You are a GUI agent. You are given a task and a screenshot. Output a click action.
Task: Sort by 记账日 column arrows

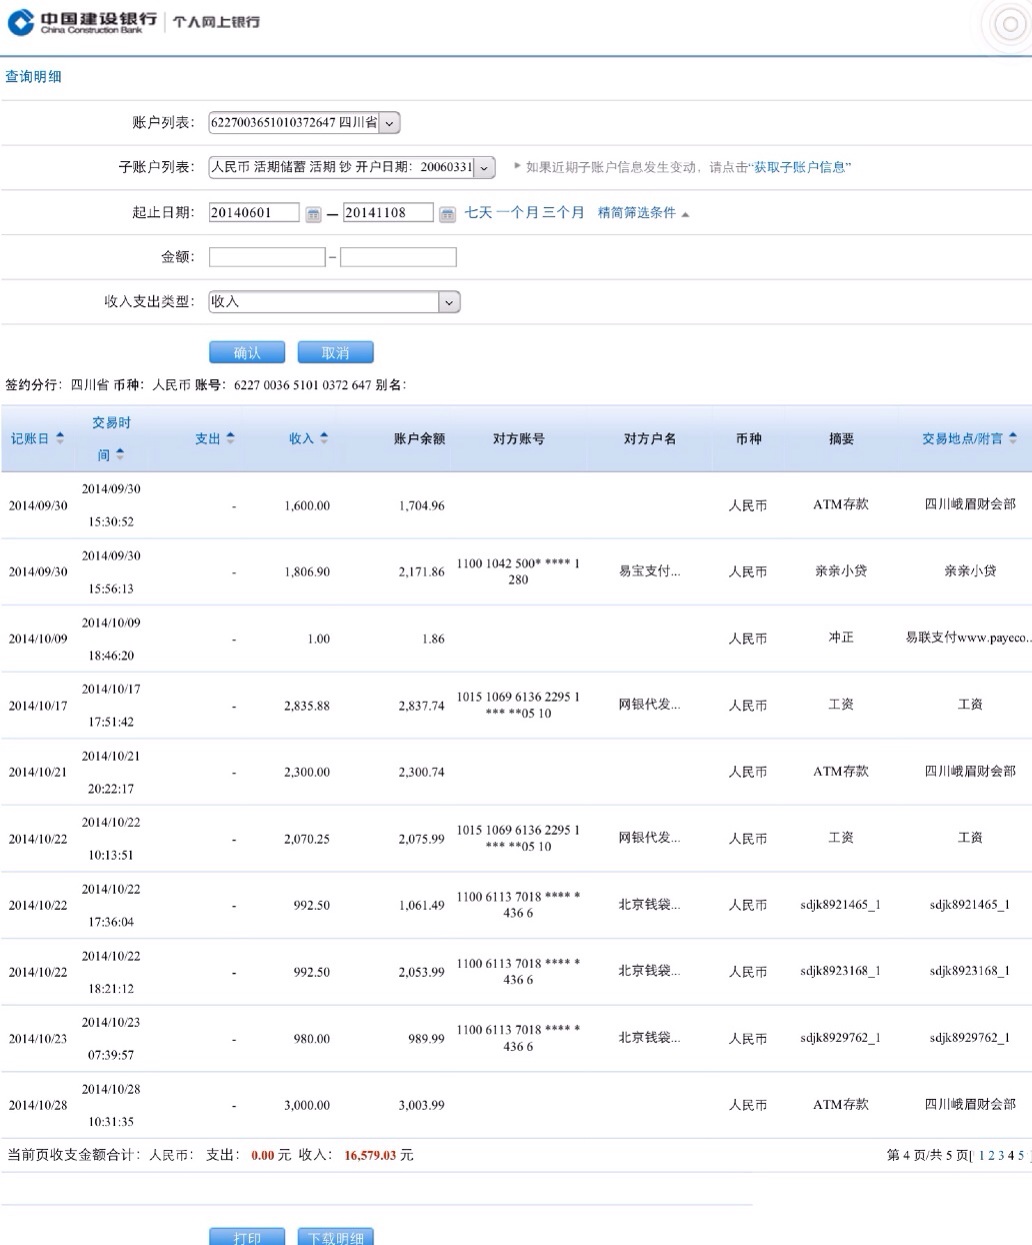60,438
